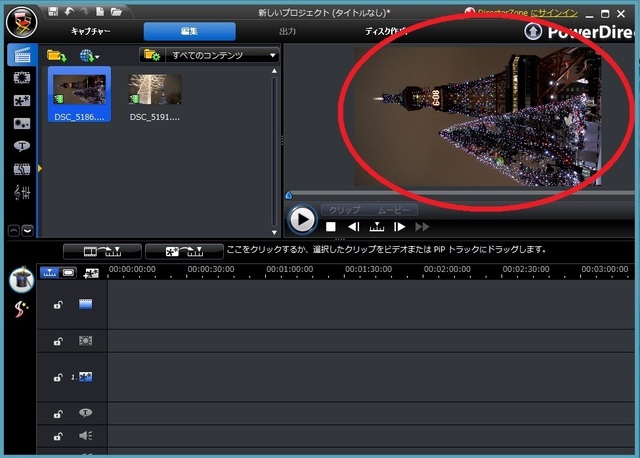
Task: Toggle the voice track lock
Action: coord(58,436)
